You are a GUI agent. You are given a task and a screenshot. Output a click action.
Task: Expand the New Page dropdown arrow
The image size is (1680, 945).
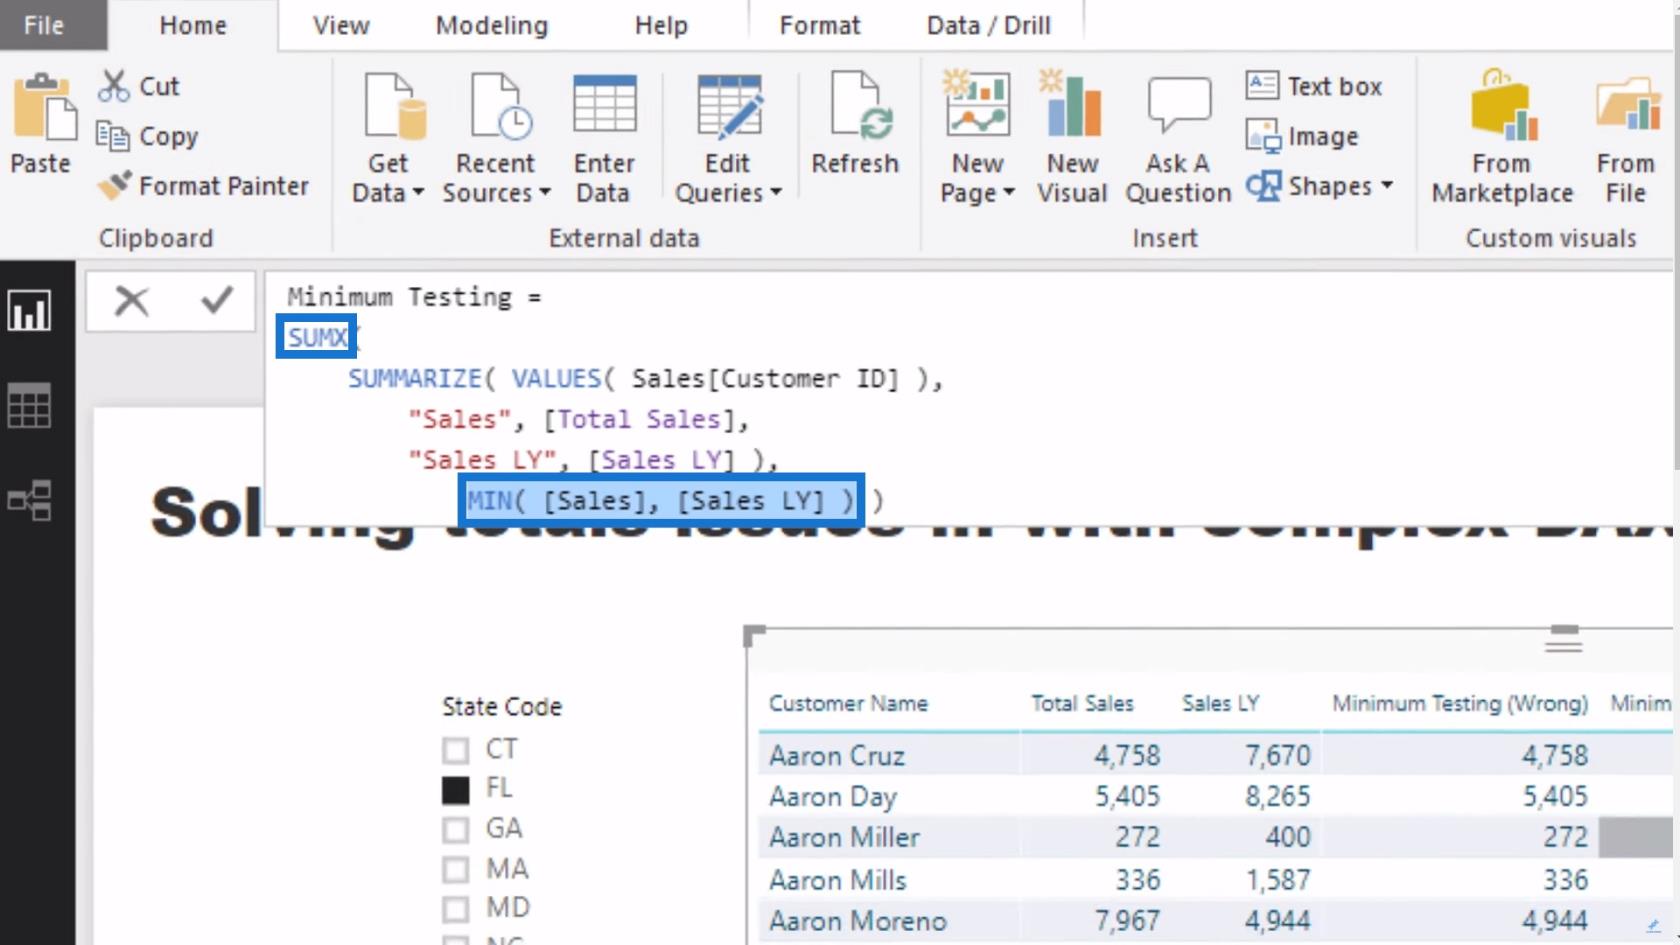1008,192
